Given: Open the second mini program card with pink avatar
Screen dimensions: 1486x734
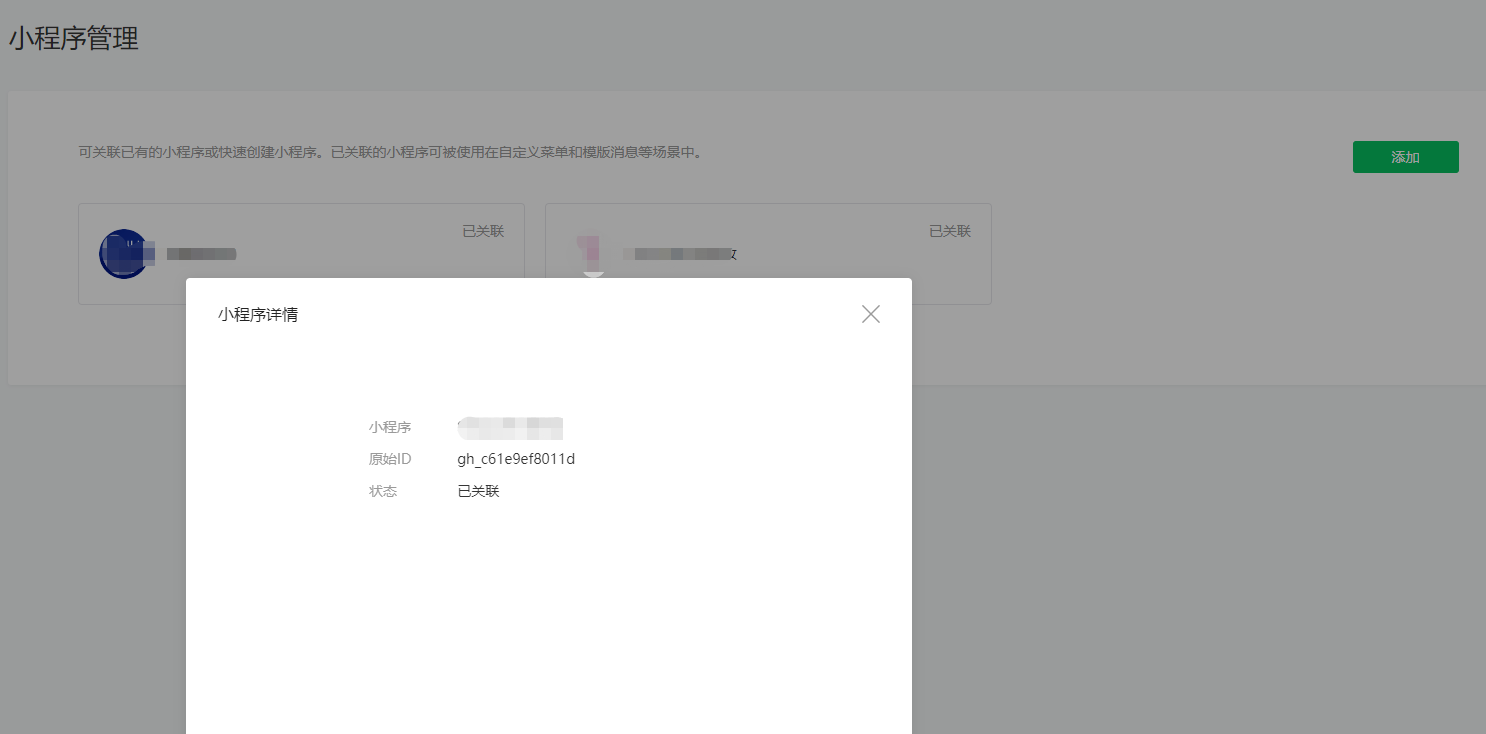Looking at the screenshot, I should point(768,254).
